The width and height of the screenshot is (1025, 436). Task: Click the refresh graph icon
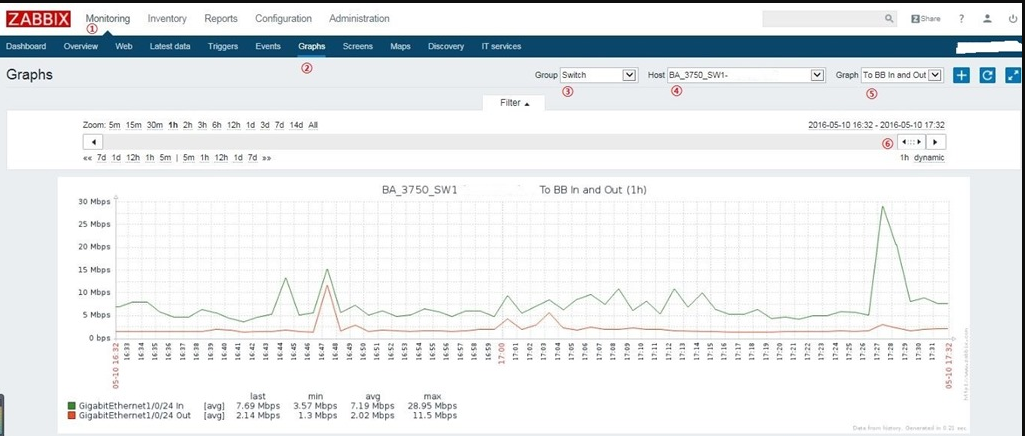(987, 75)
